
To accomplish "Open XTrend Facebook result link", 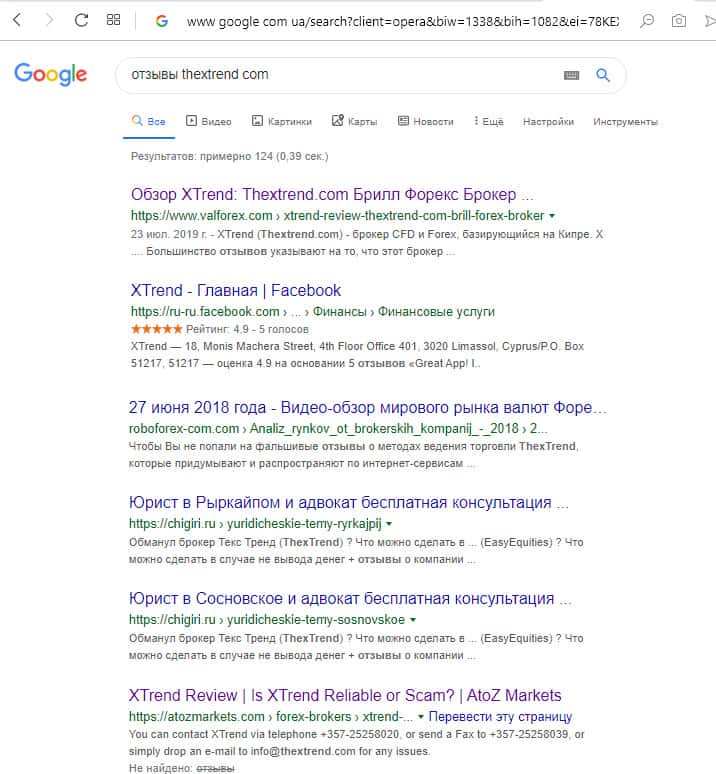I will (x=236, y=291).
